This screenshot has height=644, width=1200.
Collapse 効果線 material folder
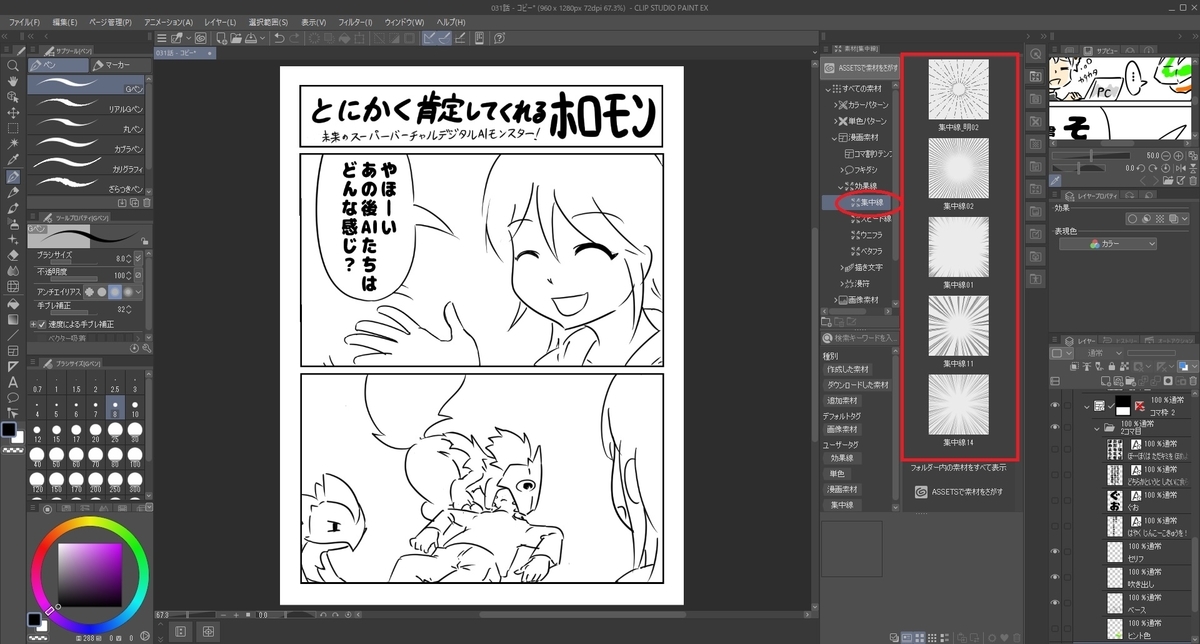coord(842,186)
